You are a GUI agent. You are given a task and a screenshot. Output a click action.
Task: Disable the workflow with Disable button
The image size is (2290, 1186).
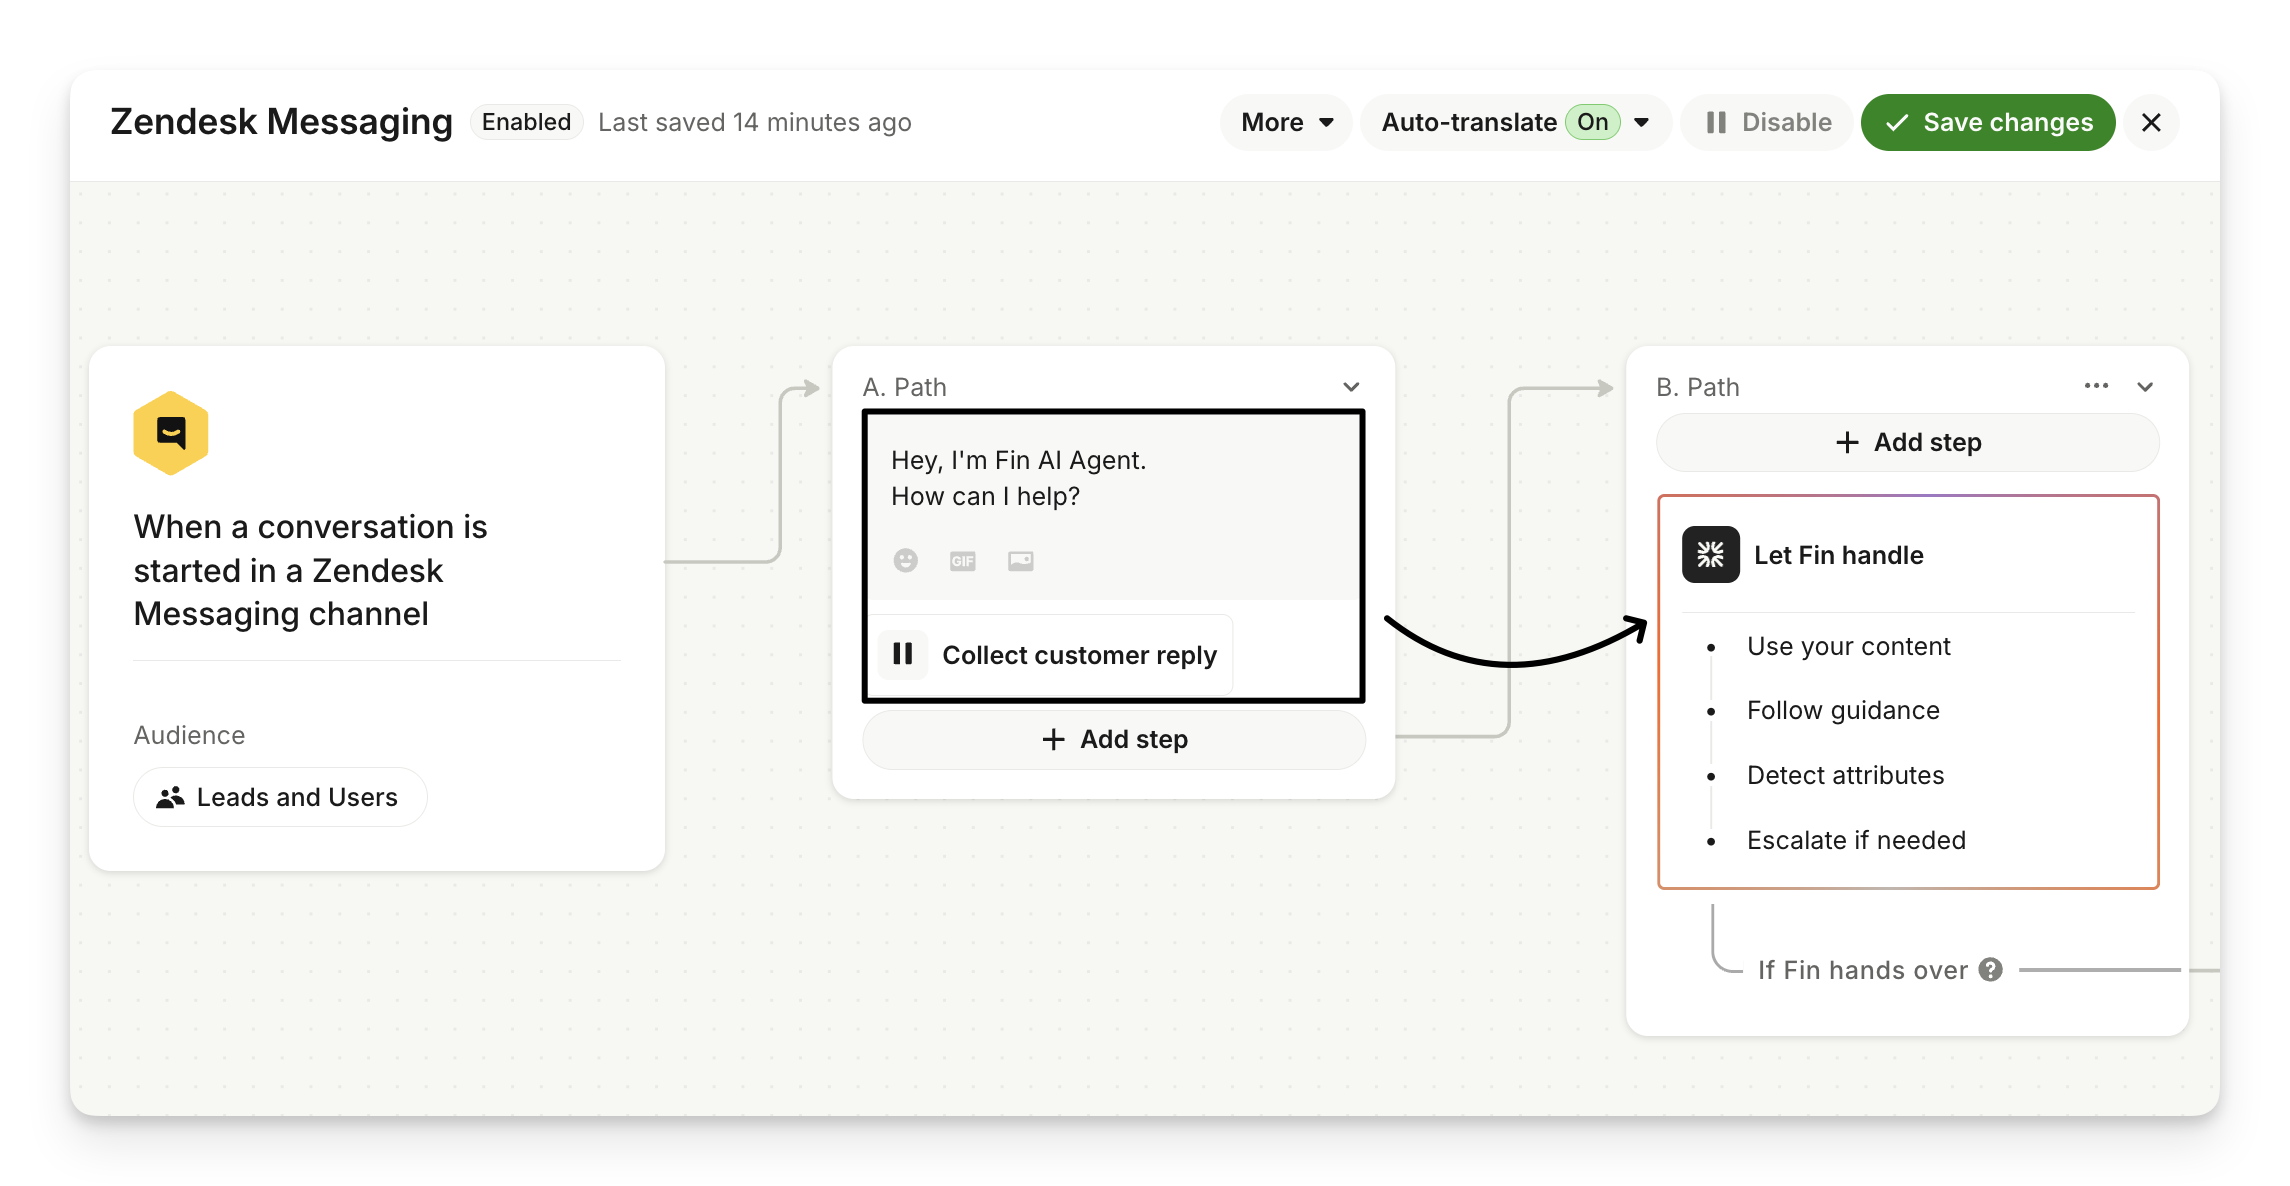pyautogui.click(x=1768, y=122)
